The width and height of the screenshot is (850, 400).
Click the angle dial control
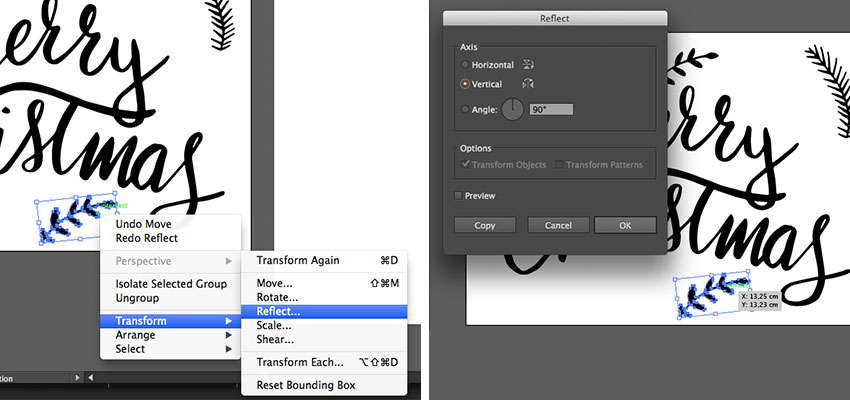tap(512, 109)
